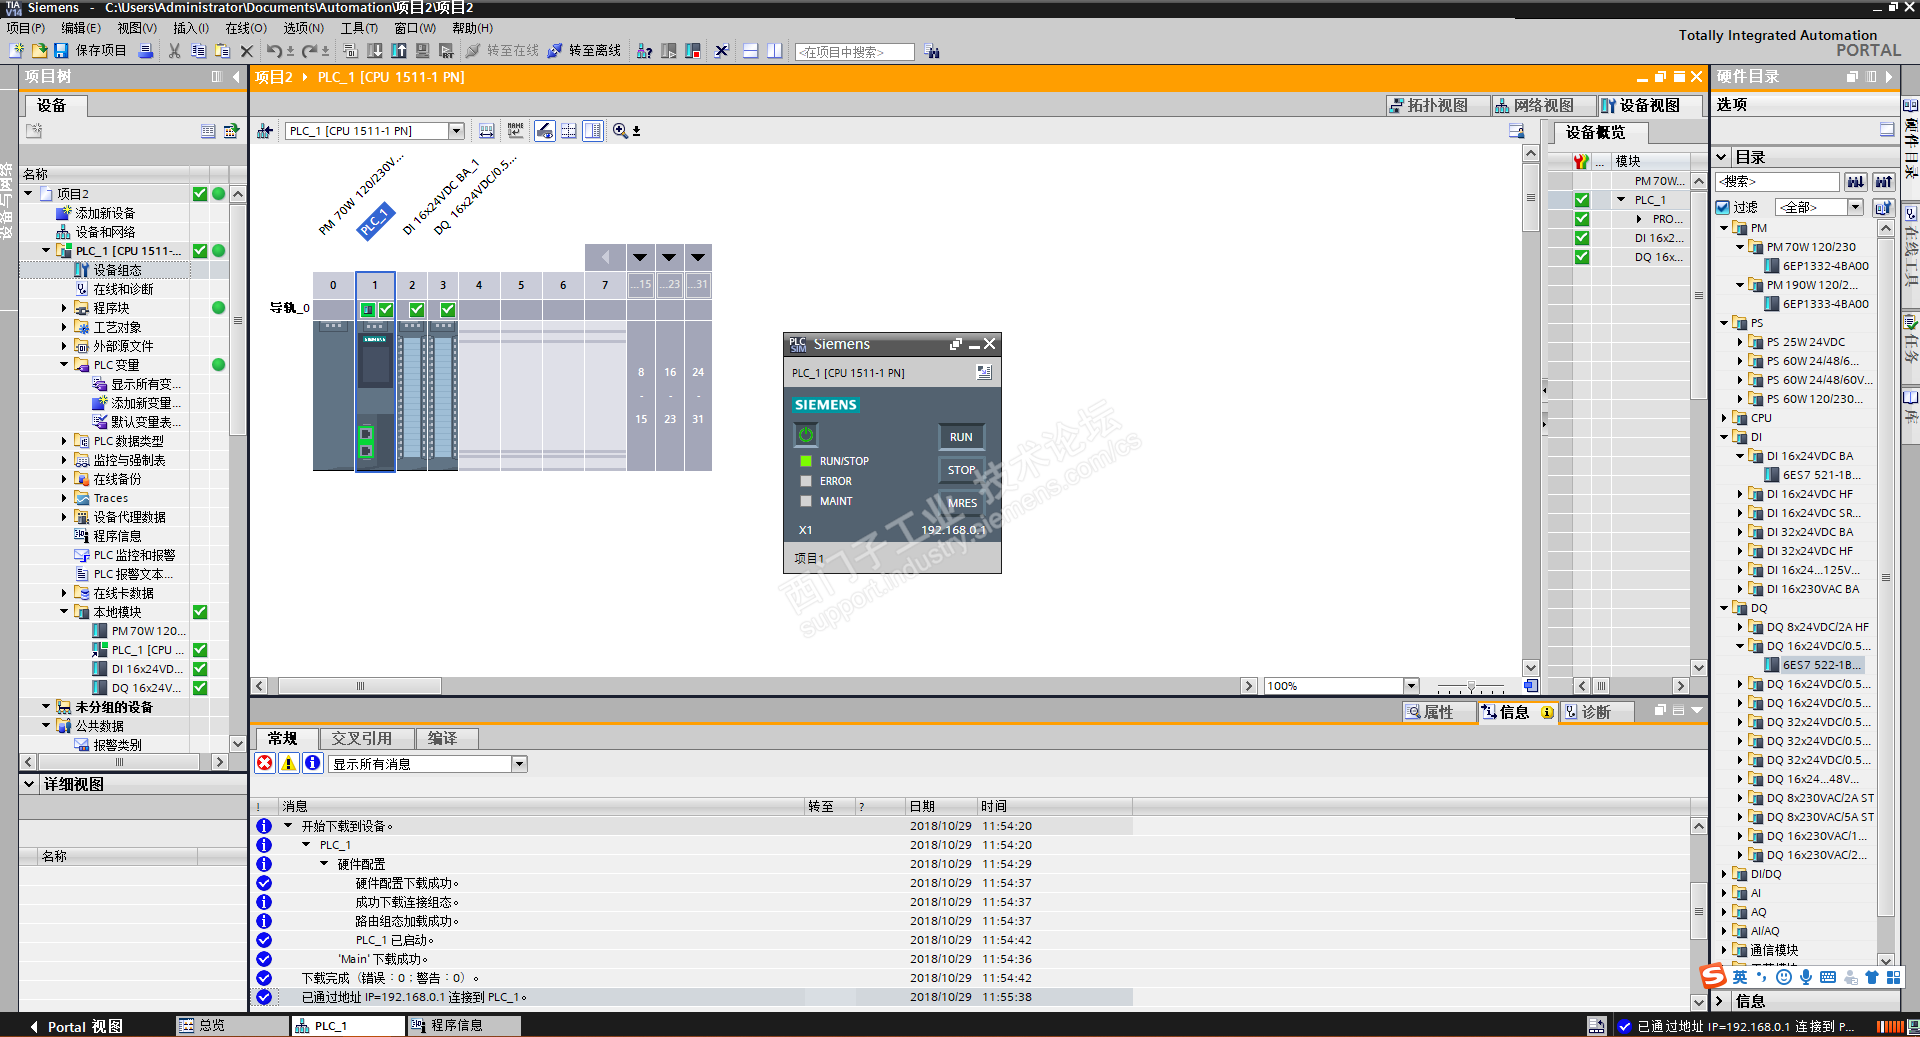Screen dimensions: 1920x1037
Task: Toggle the hardware catalog filter checkbox
Action: [1723, 207]
